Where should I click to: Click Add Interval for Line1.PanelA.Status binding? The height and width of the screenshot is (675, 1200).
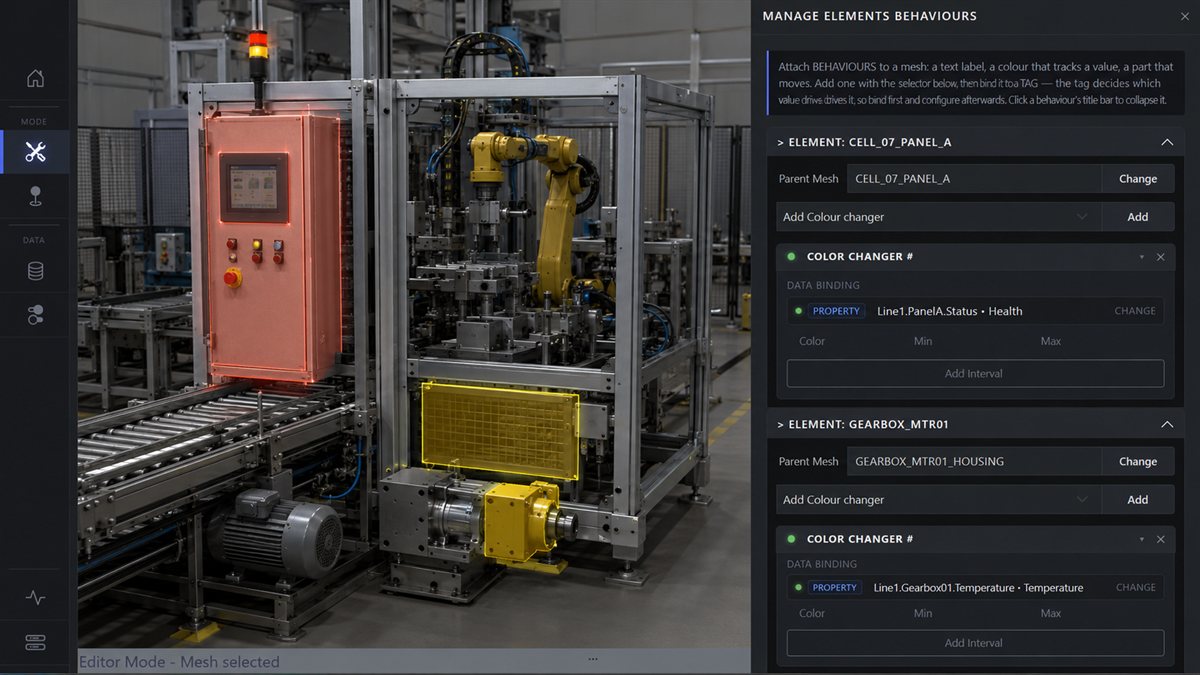click(x=975, y=374)
